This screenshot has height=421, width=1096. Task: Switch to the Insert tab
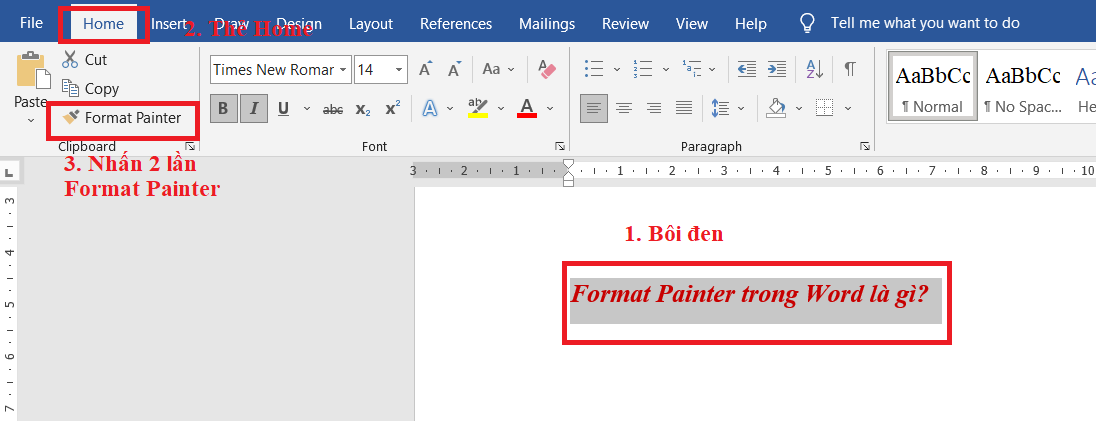pos(168,24)
